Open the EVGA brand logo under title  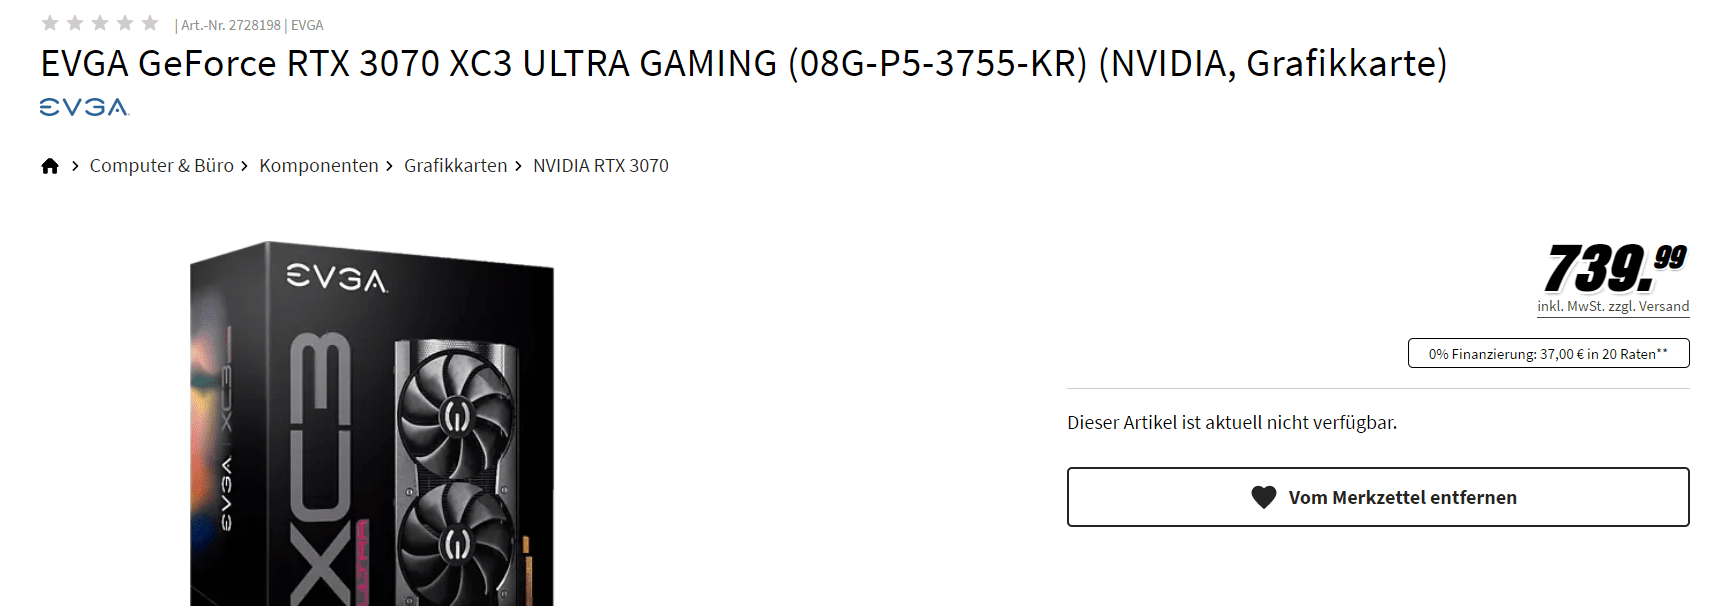click(x=85, y=107)
